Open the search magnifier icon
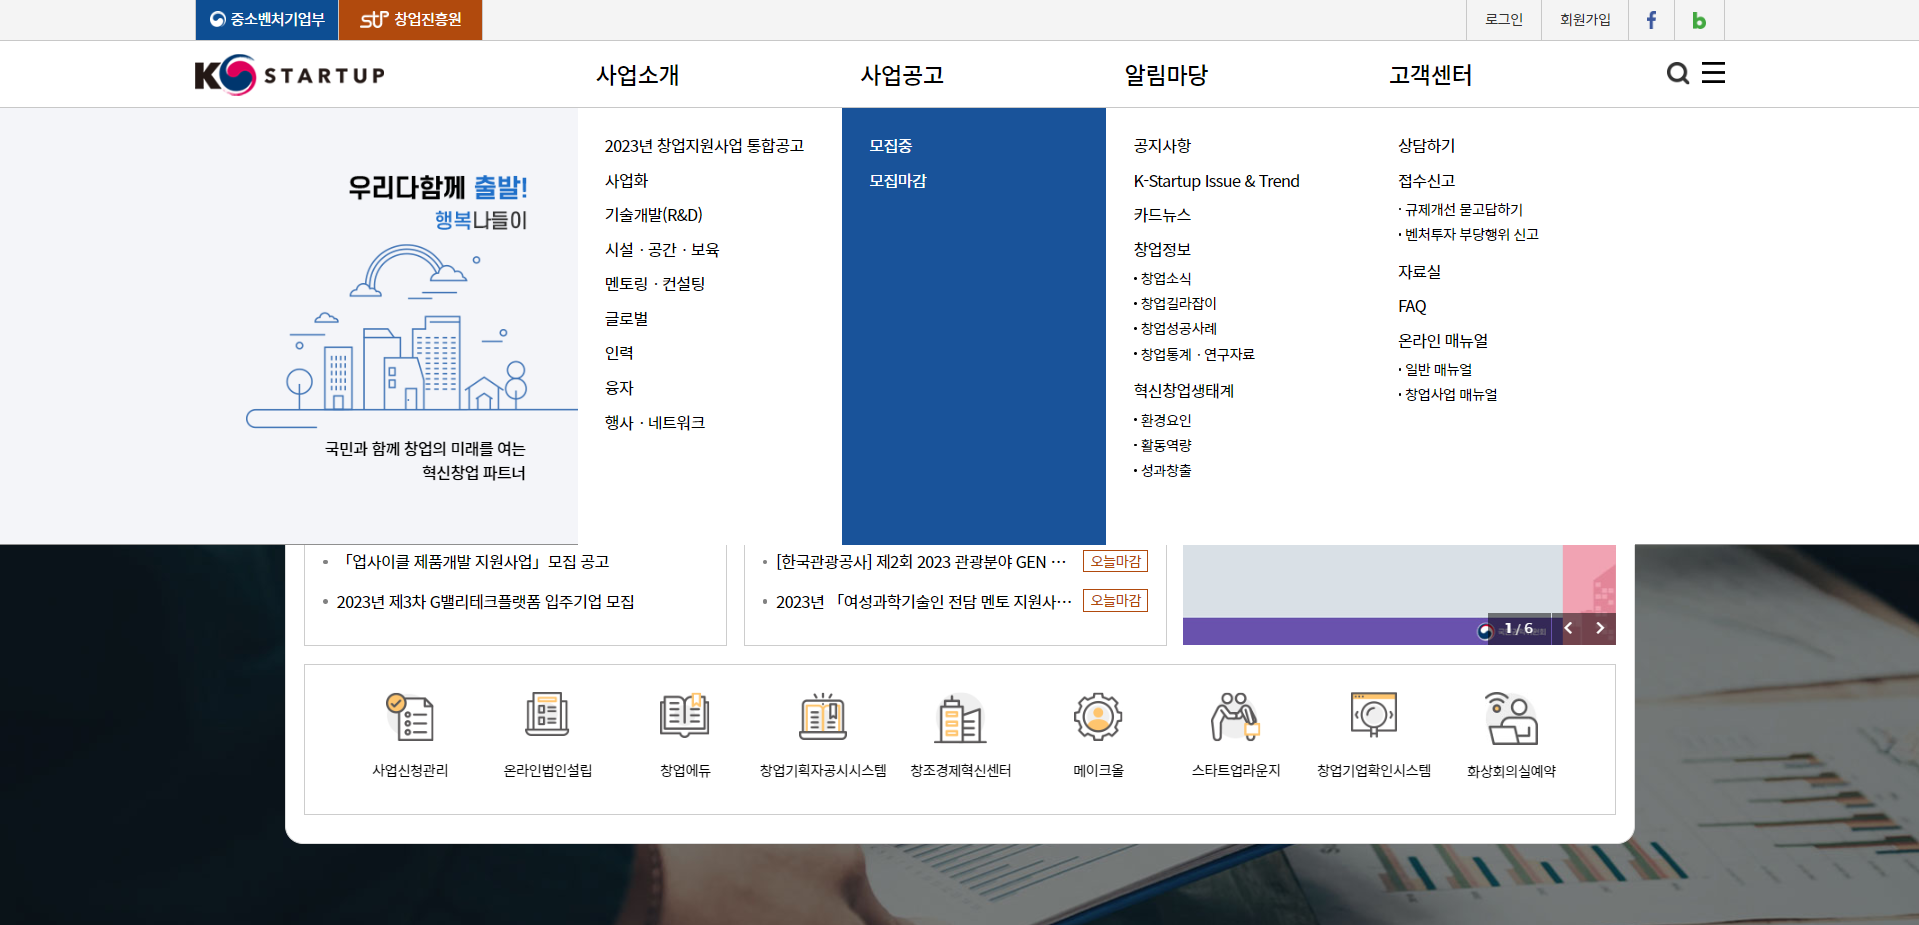The image size is (1919, 925). coord(1678,73)
